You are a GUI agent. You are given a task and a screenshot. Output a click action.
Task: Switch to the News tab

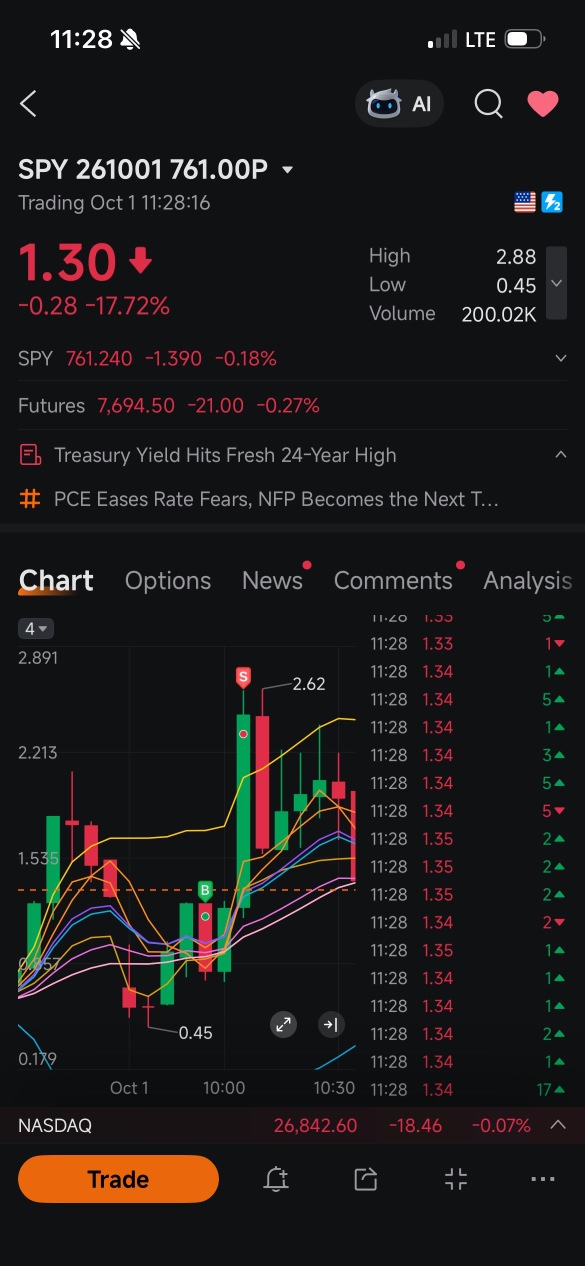pyautogui.click(x=272, y=581)
